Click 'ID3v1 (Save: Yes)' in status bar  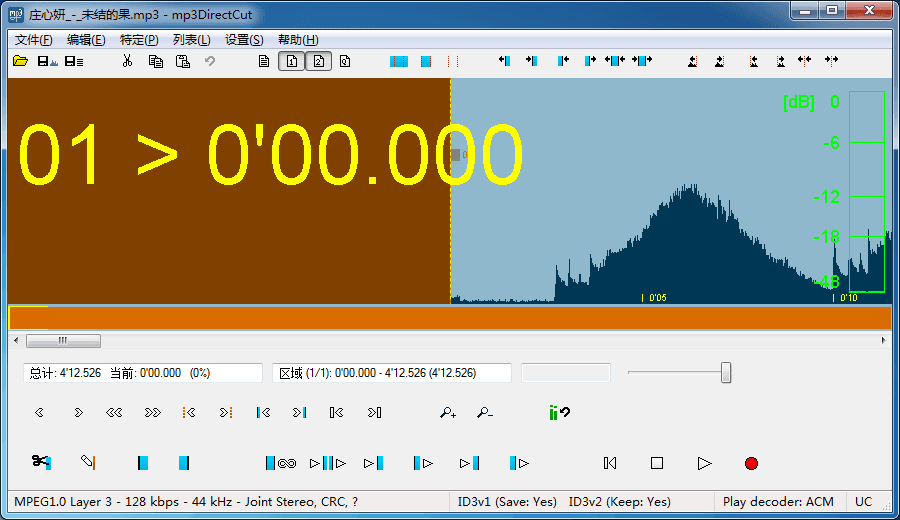point(507,502)
